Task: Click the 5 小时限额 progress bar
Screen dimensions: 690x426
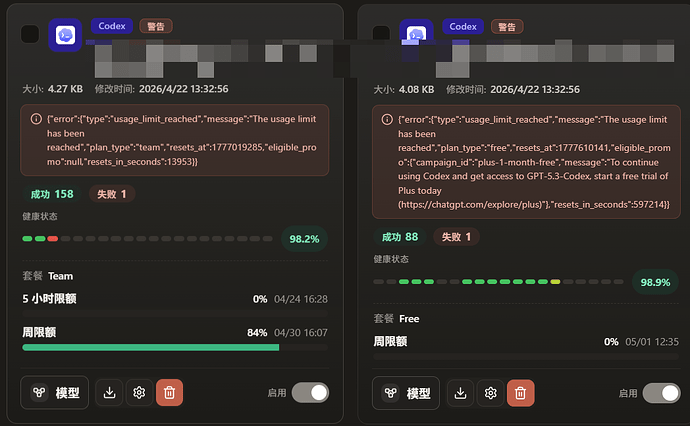Action: click(175, 313)
